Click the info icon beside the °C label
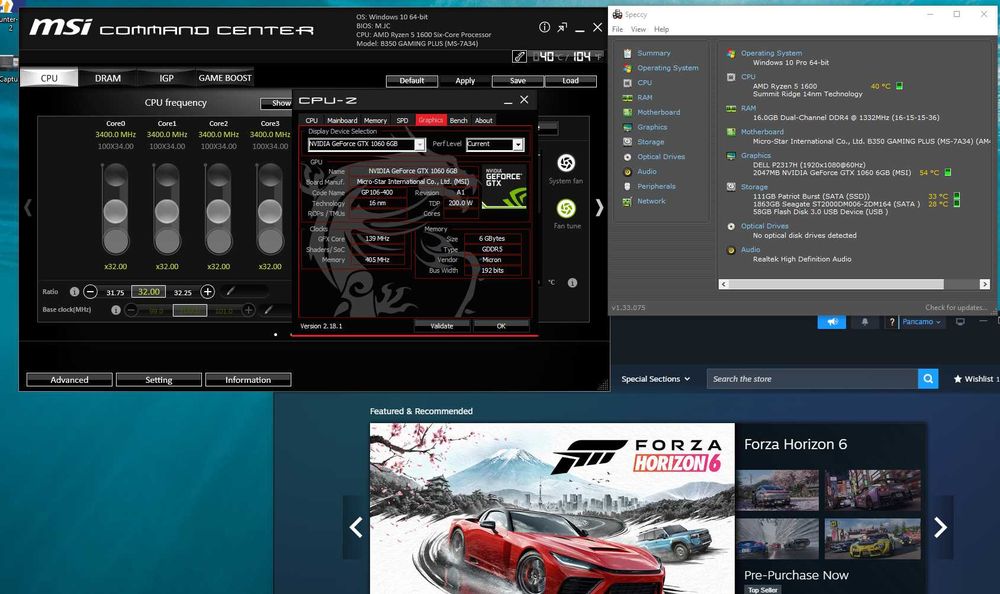The height and width of the screenshot is (594, 1000). click(572, 283)
